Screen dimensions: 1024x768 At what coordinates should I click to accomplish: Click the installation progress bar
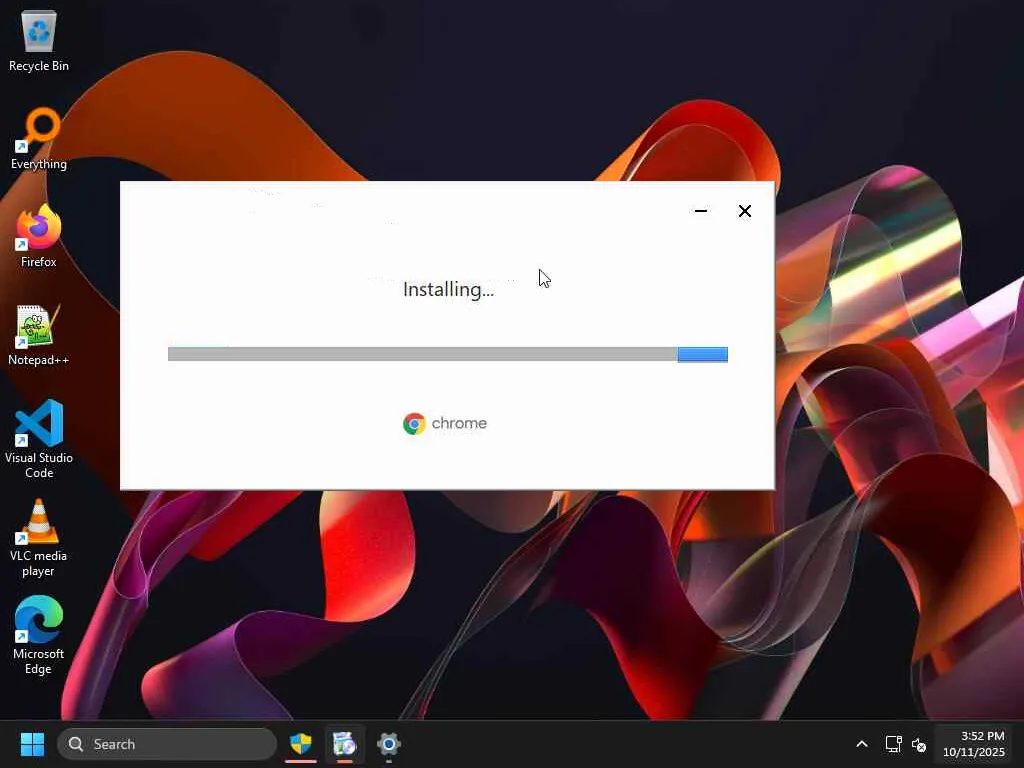click(447, 354)
